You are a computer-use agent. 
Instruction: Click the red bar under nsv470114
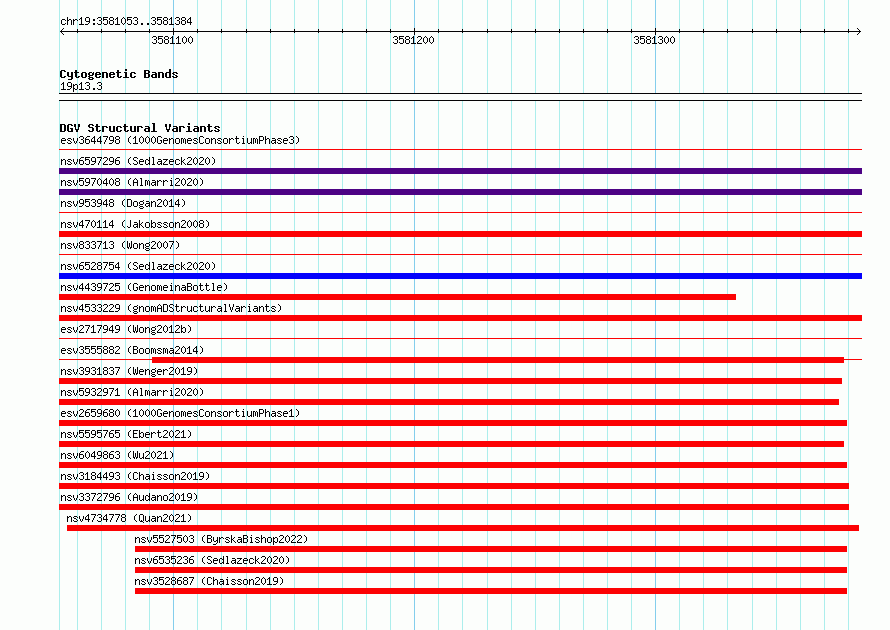pyautogui.click(x=460, y=234)
